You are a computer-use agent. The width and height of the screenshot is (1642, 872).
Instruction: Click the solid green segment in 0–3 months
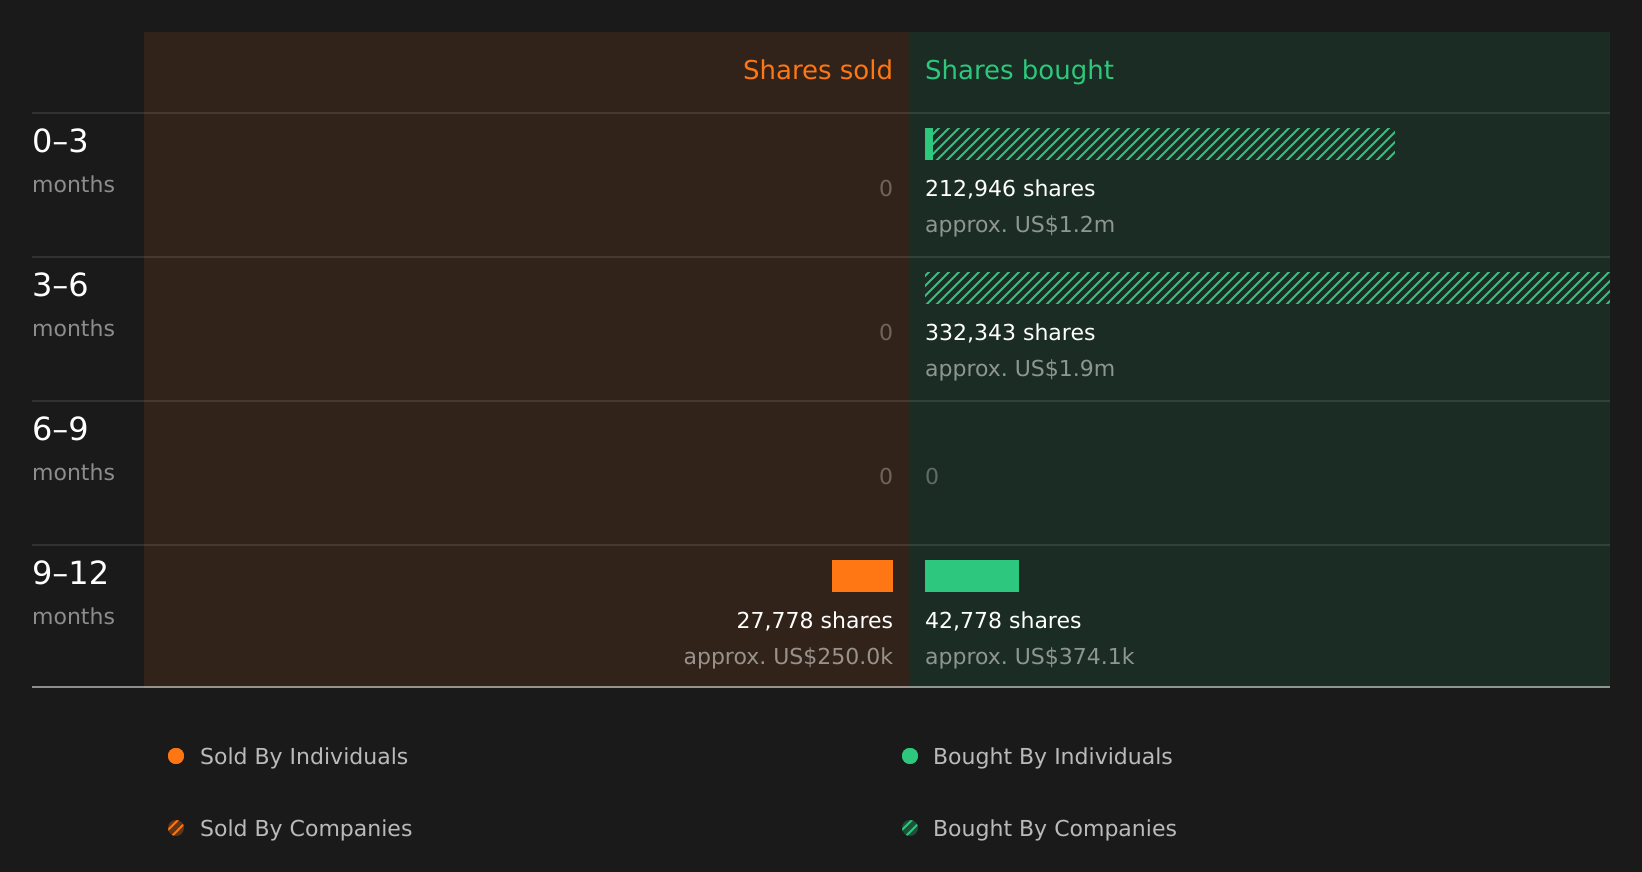[x=929, y=144]
